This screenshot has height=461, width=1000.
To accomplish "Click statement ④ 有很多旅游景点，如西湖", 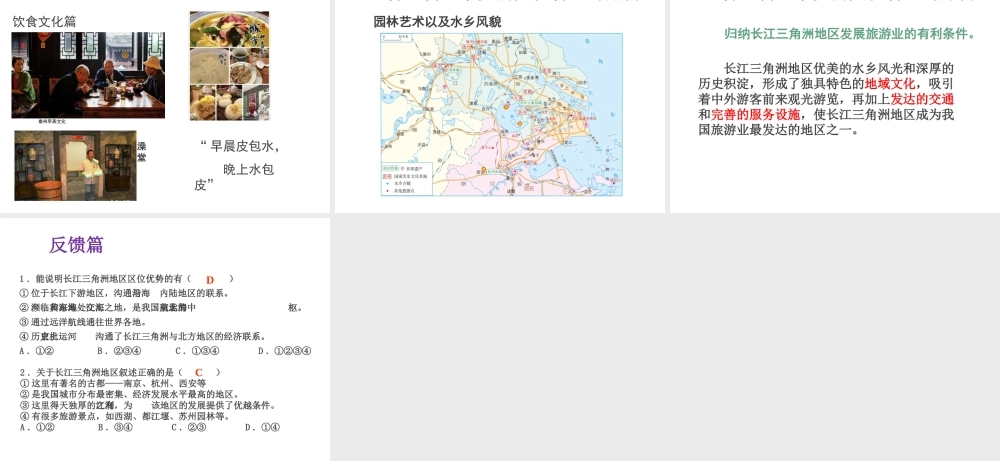I will tap(124, 416).
